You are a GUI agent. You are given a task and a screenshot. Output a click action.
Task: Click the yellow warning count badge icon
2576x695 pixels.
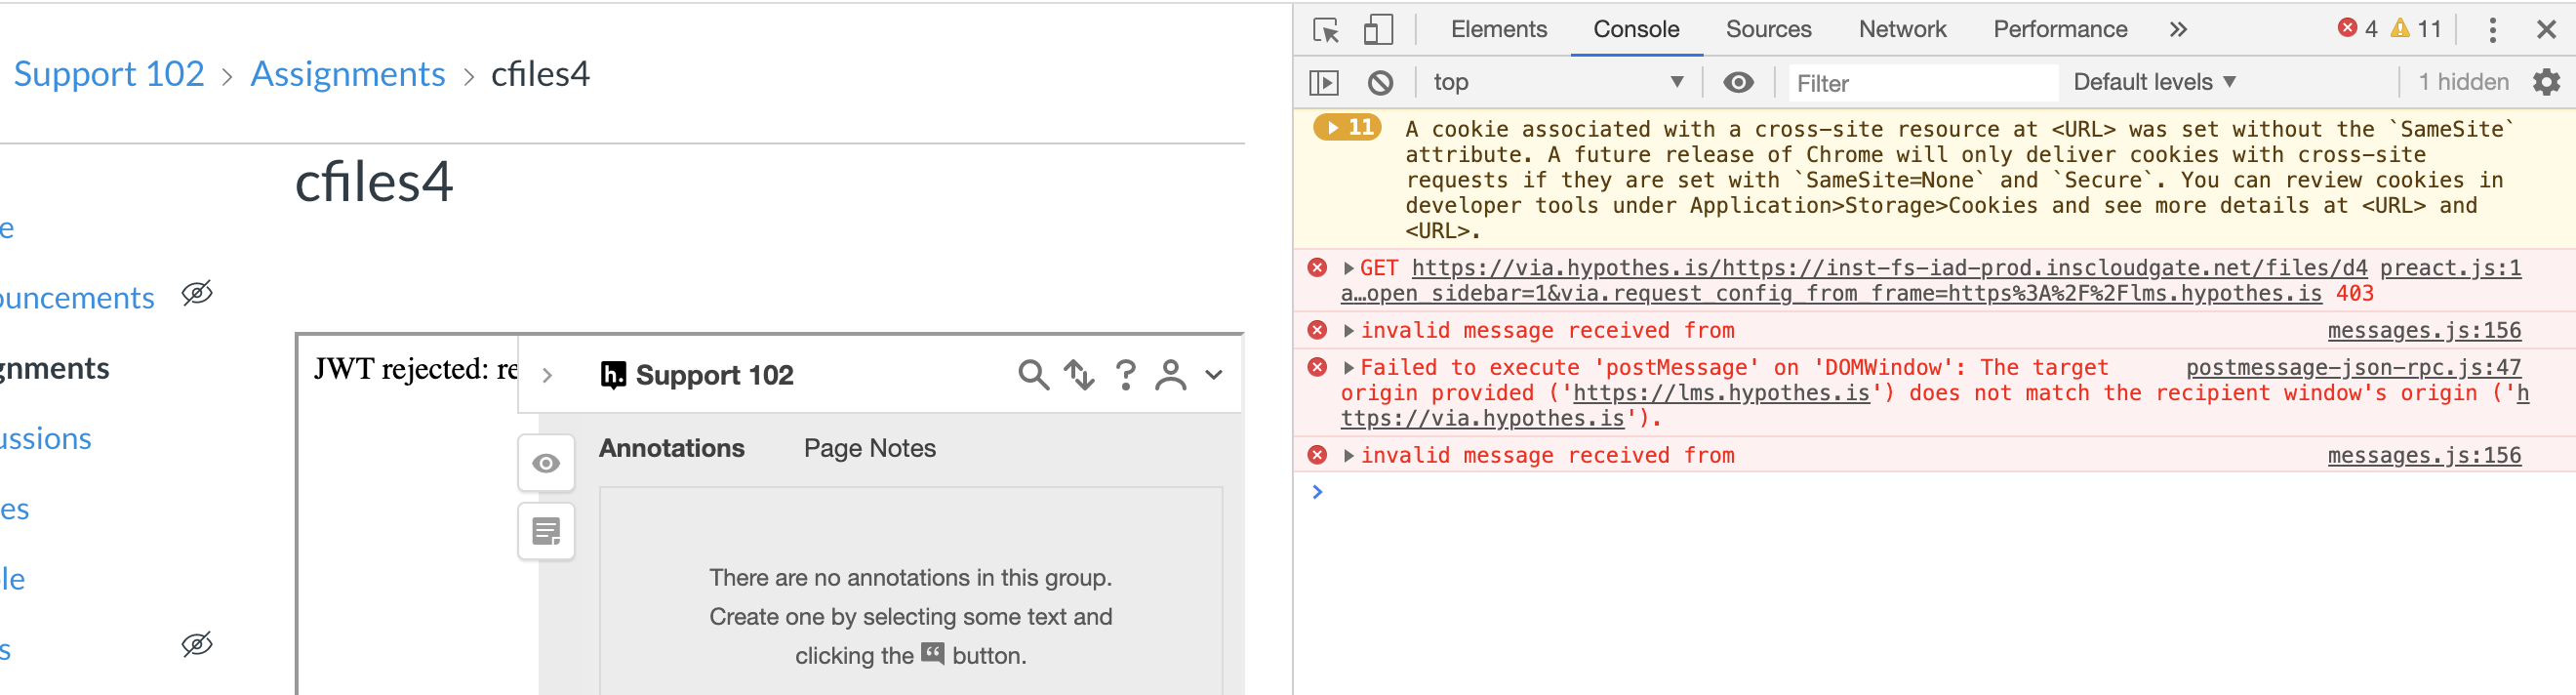(2399, 29)
